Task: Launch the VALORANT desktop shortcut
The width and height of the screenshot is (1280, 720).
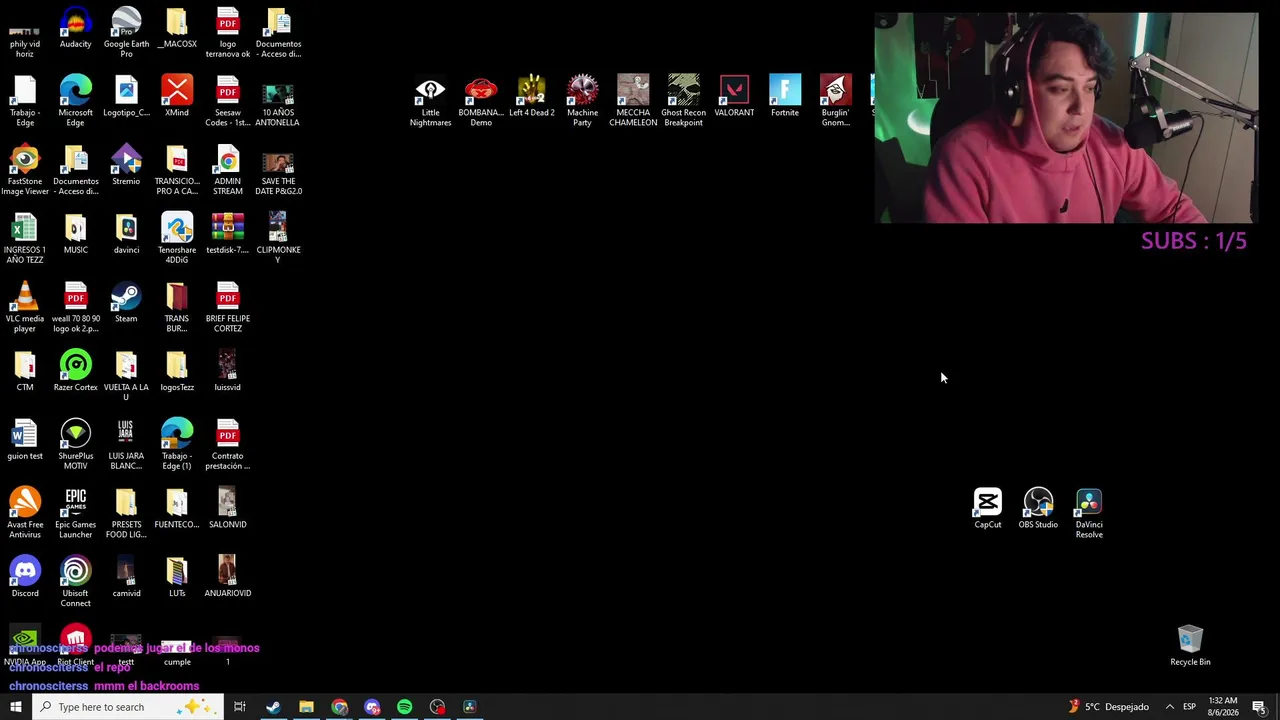Action: 734,97
